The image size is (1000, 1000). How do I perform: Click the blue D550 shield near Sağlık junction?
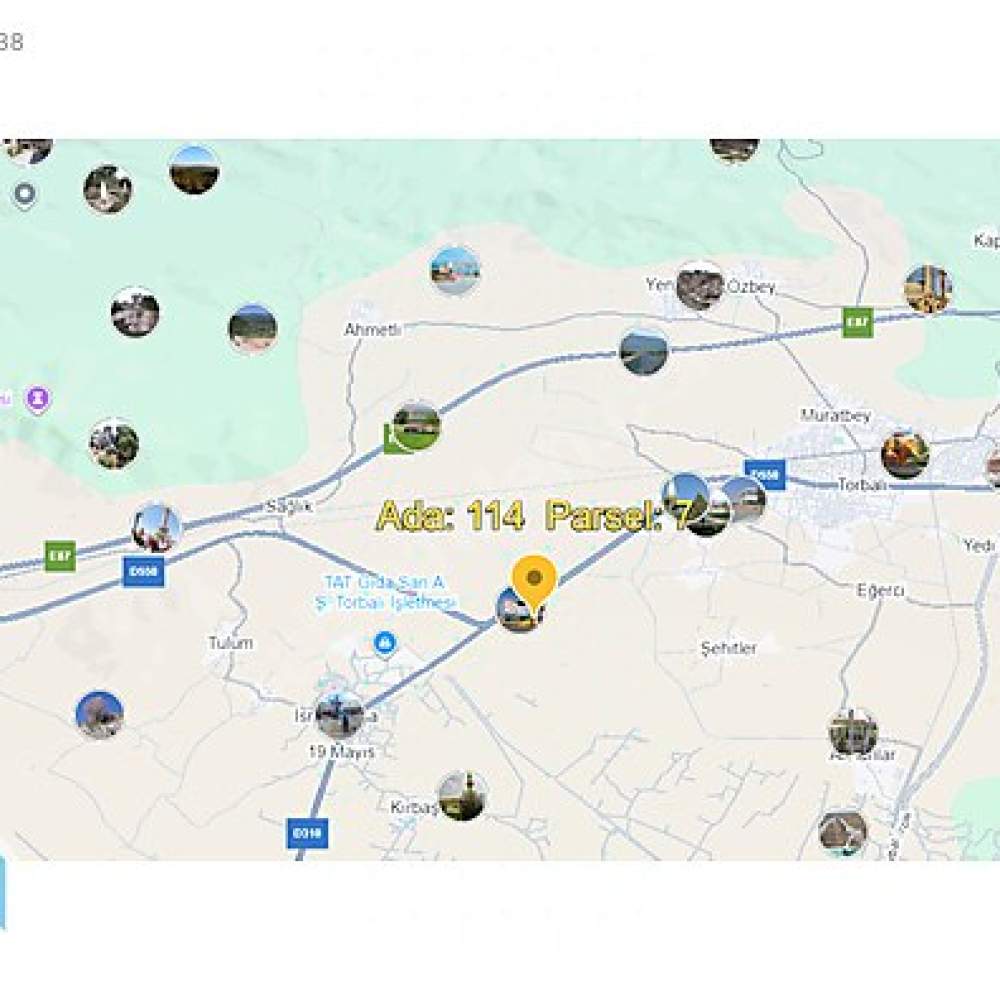pos(144,571)
